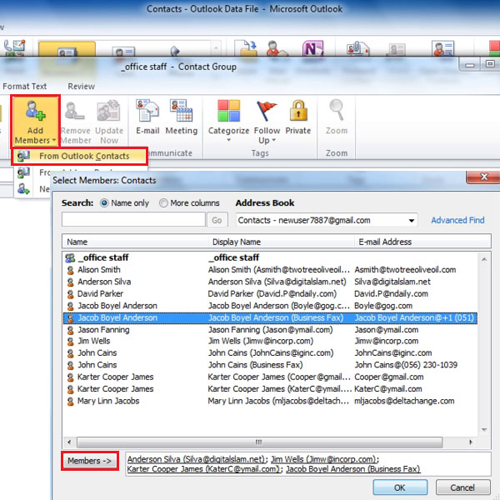
Task: Select Karter Cooper James Cooper@gmail.com row
Action: click(x=270, y=377)
